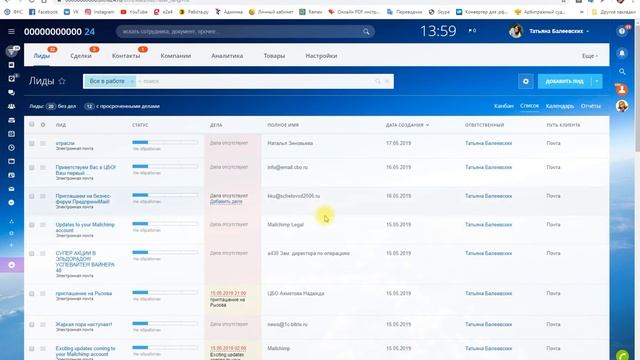Open the dropdown arrow next to Добавить лид
640x360 pixels.
(597, 81)
